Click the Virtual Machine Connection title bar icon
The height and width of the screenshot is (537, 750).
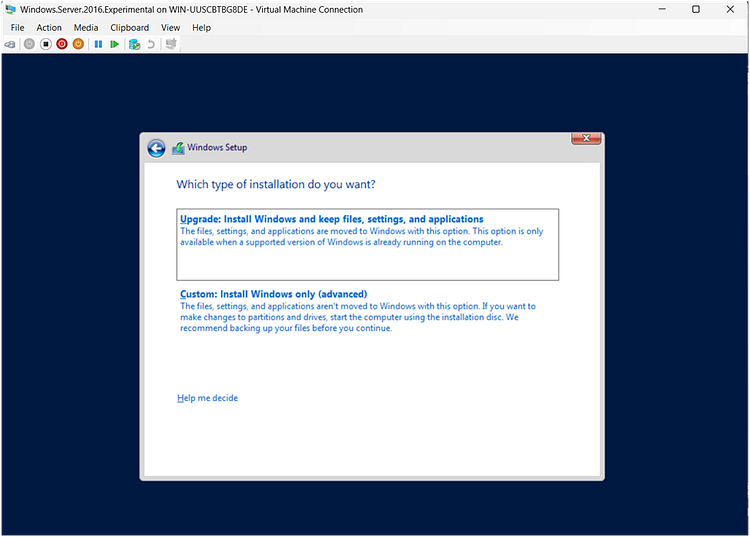[x=10, y=9]
